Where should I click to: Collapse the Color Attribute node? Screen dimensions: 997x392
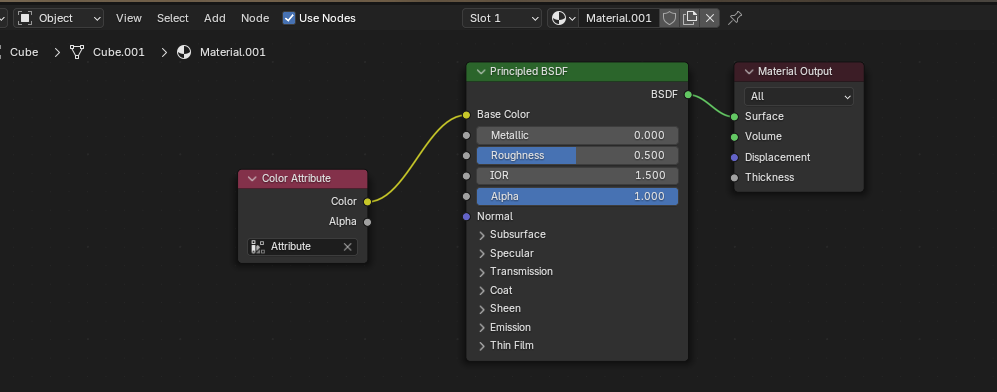[x=252, y=179]
